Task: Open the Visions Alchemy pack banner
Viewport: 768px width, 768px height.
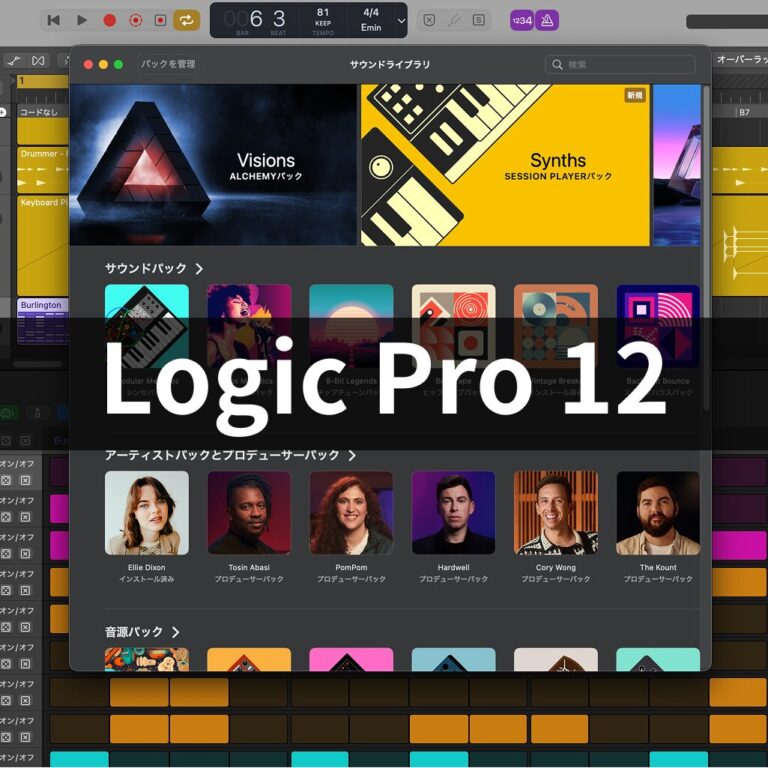Action: (x=213, y=165)
